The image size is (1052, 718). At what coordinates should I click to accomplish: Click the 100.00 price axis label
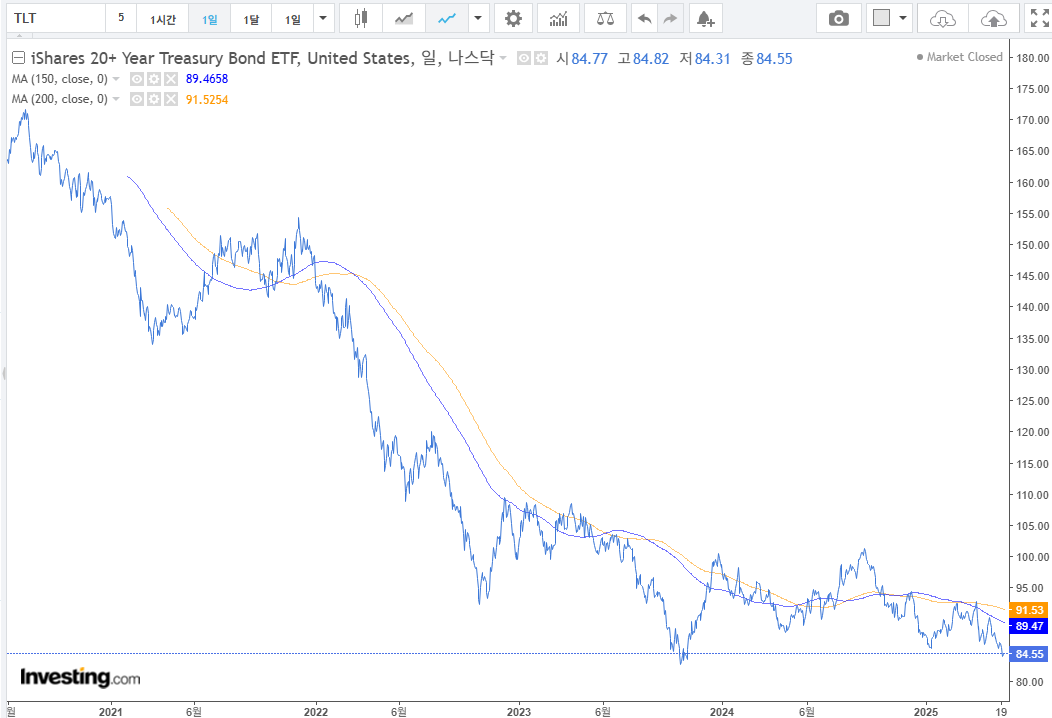click(x=1033, y=557)
